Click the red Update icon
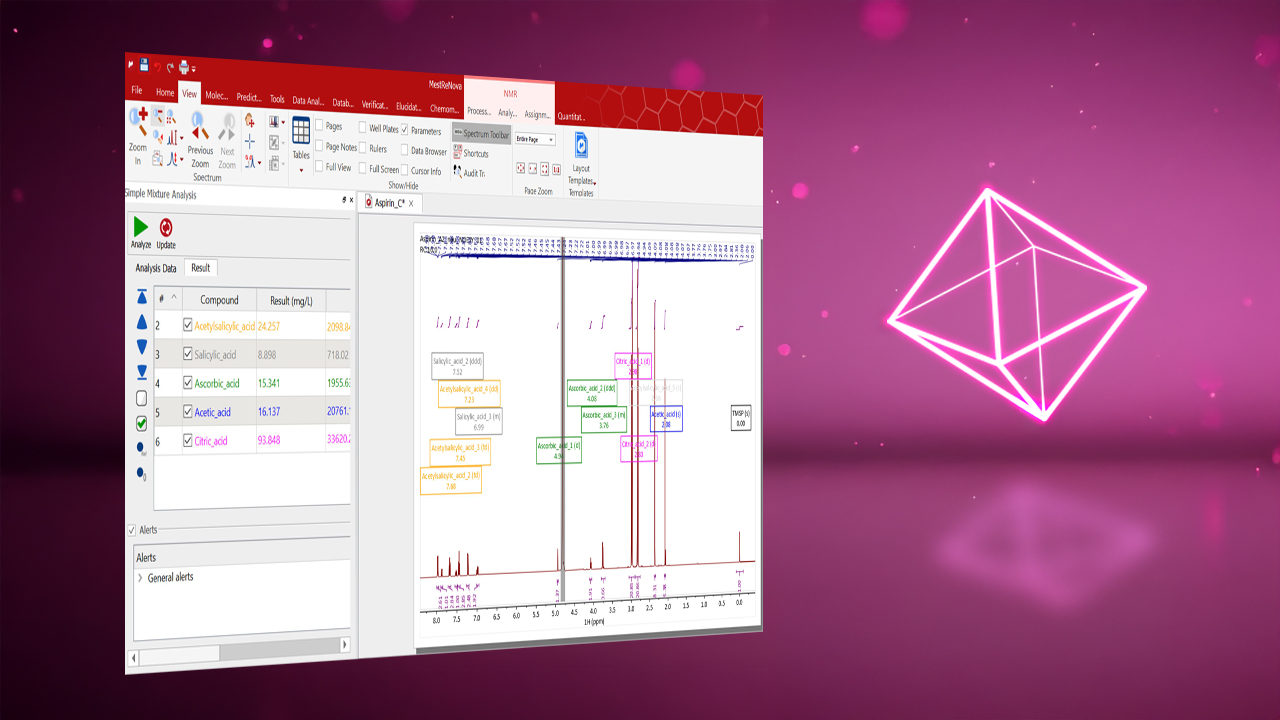 [166, 229]
